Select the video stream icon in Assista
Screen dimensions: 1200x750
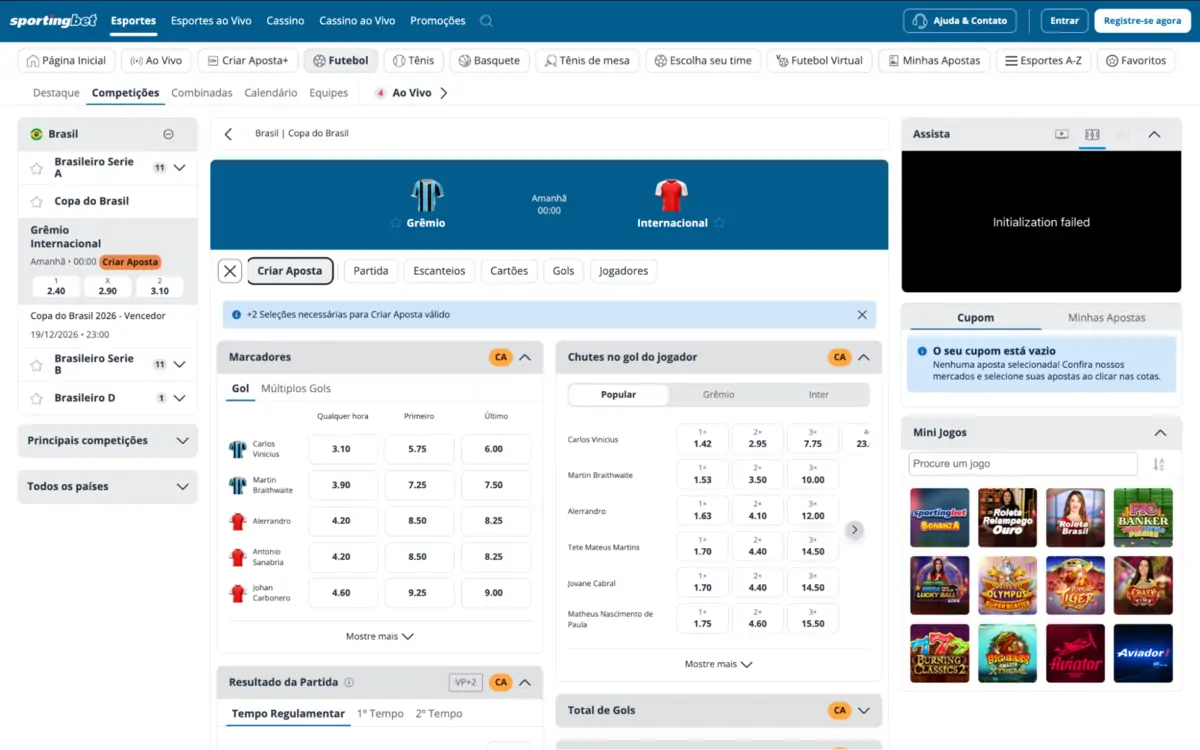1062,134
